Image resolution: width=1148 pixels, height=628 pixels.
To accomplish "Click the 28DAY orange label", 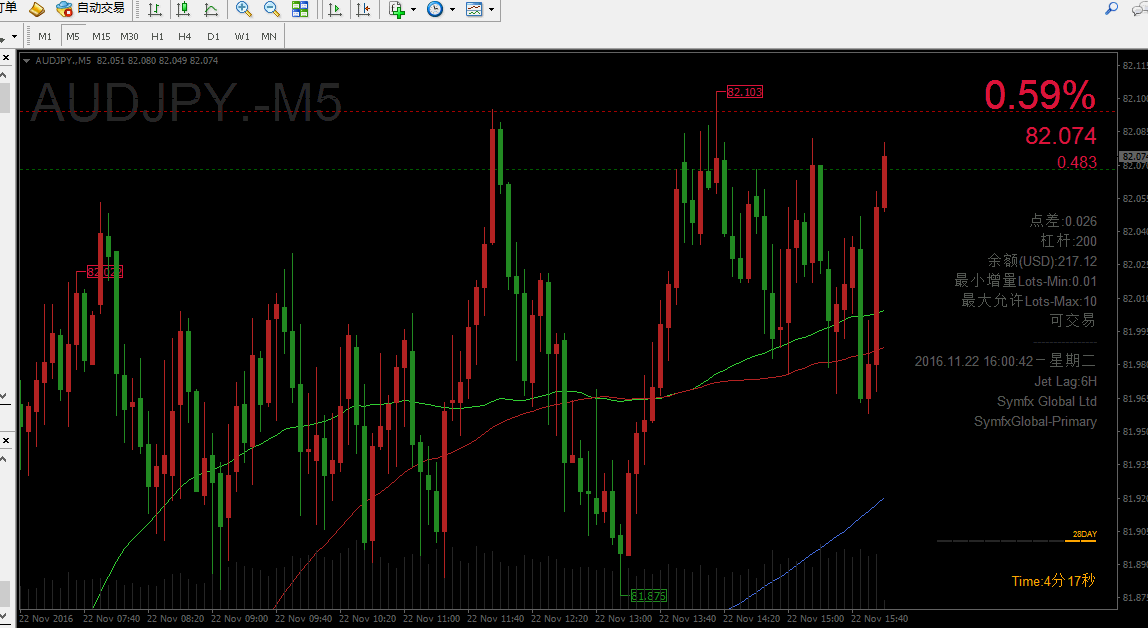I will coord(1085,534).
